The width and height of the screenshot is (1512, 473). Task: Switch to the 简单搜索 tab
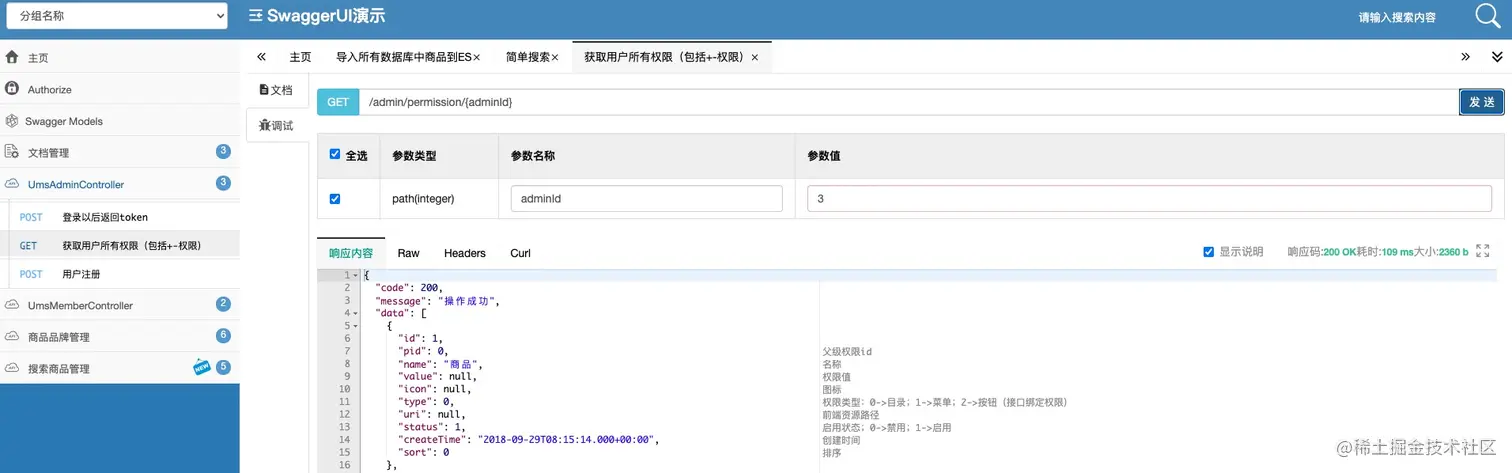click(x=527, y=58)
